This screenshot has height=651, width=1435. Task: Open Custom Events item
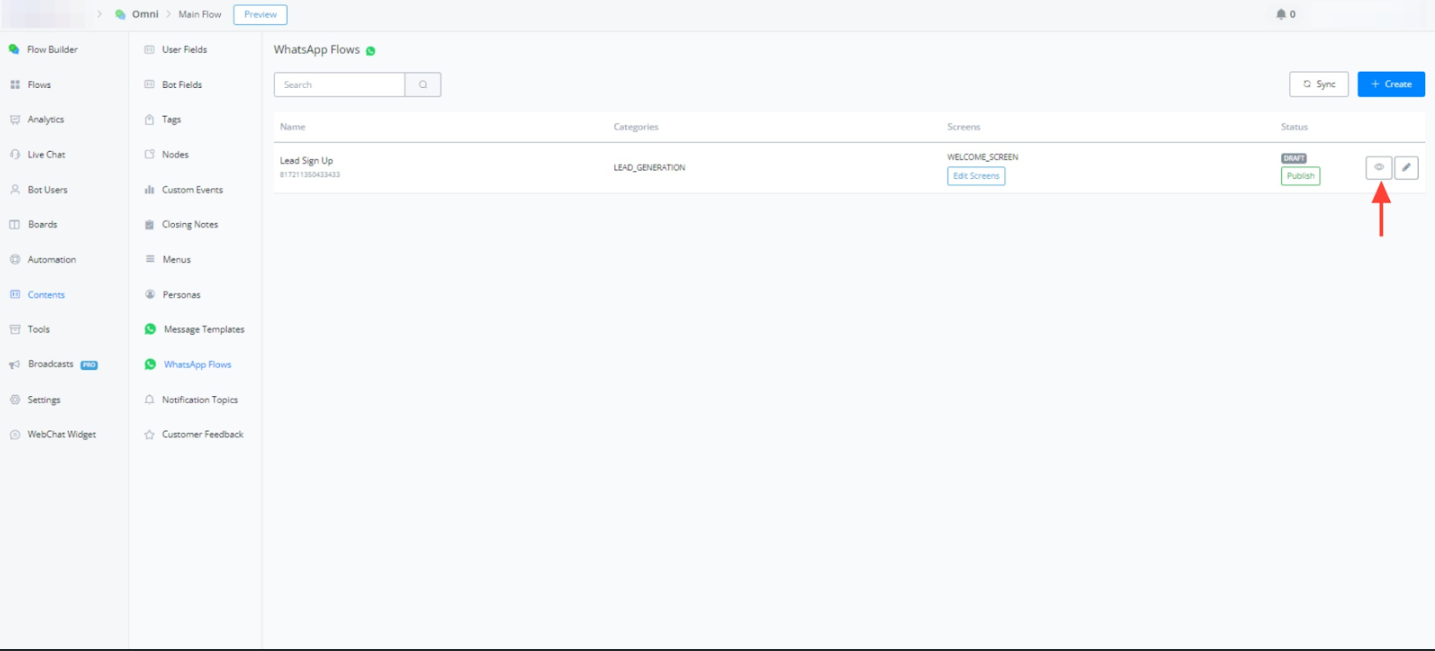click(x=192, y=190)
